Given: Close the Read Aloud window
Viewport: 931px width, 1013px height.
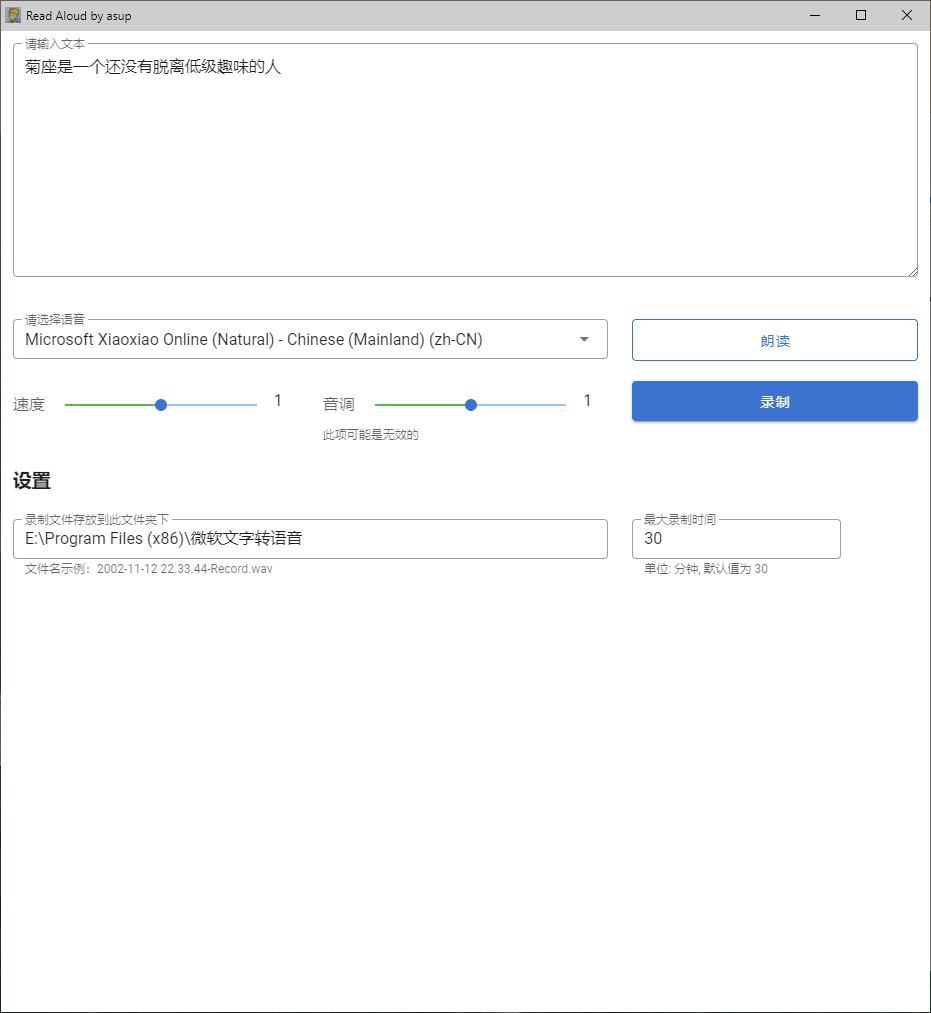Looking at the screenshot, I should click(x=906, y=15).
